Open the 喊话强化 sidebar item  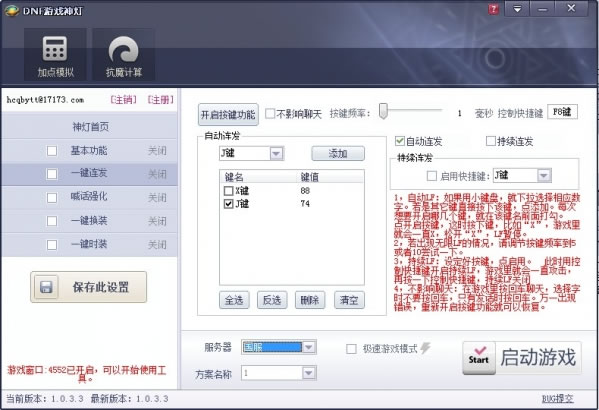90,197
